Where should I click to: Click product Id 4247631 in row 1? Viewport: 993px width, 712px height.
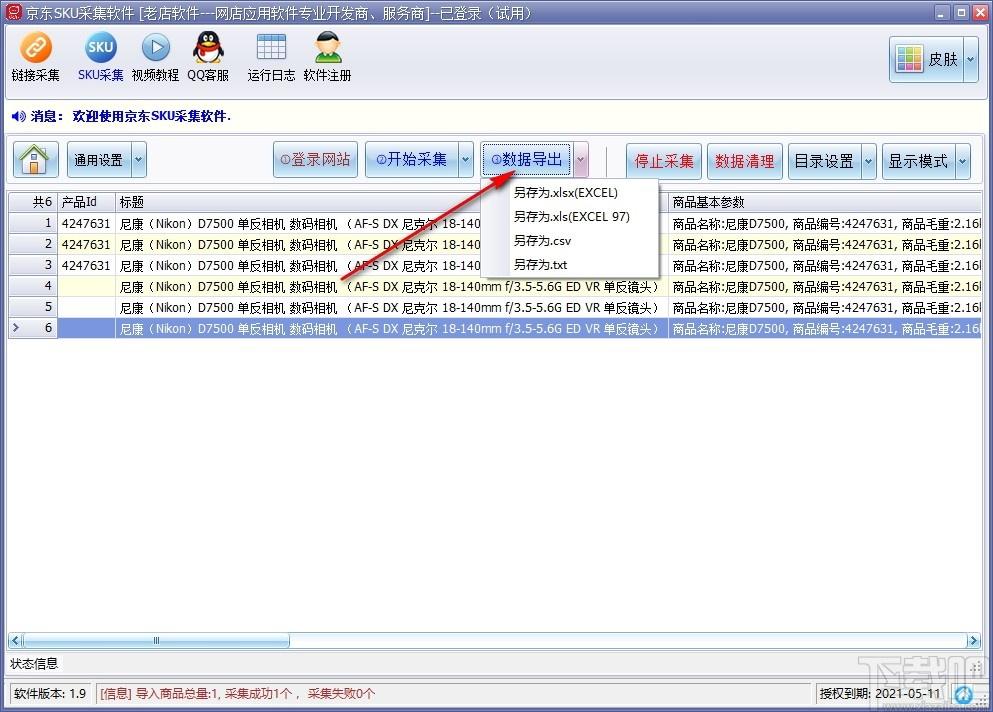pos(86,223)
